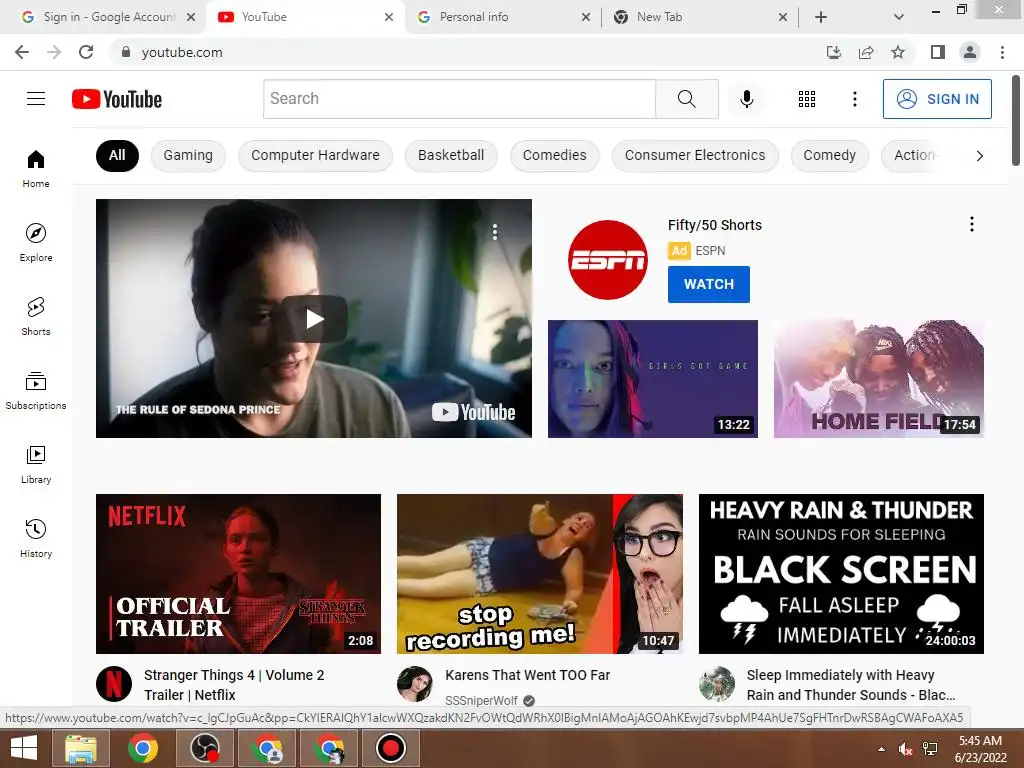Click Netflix channel avatar

coord(114,684)
